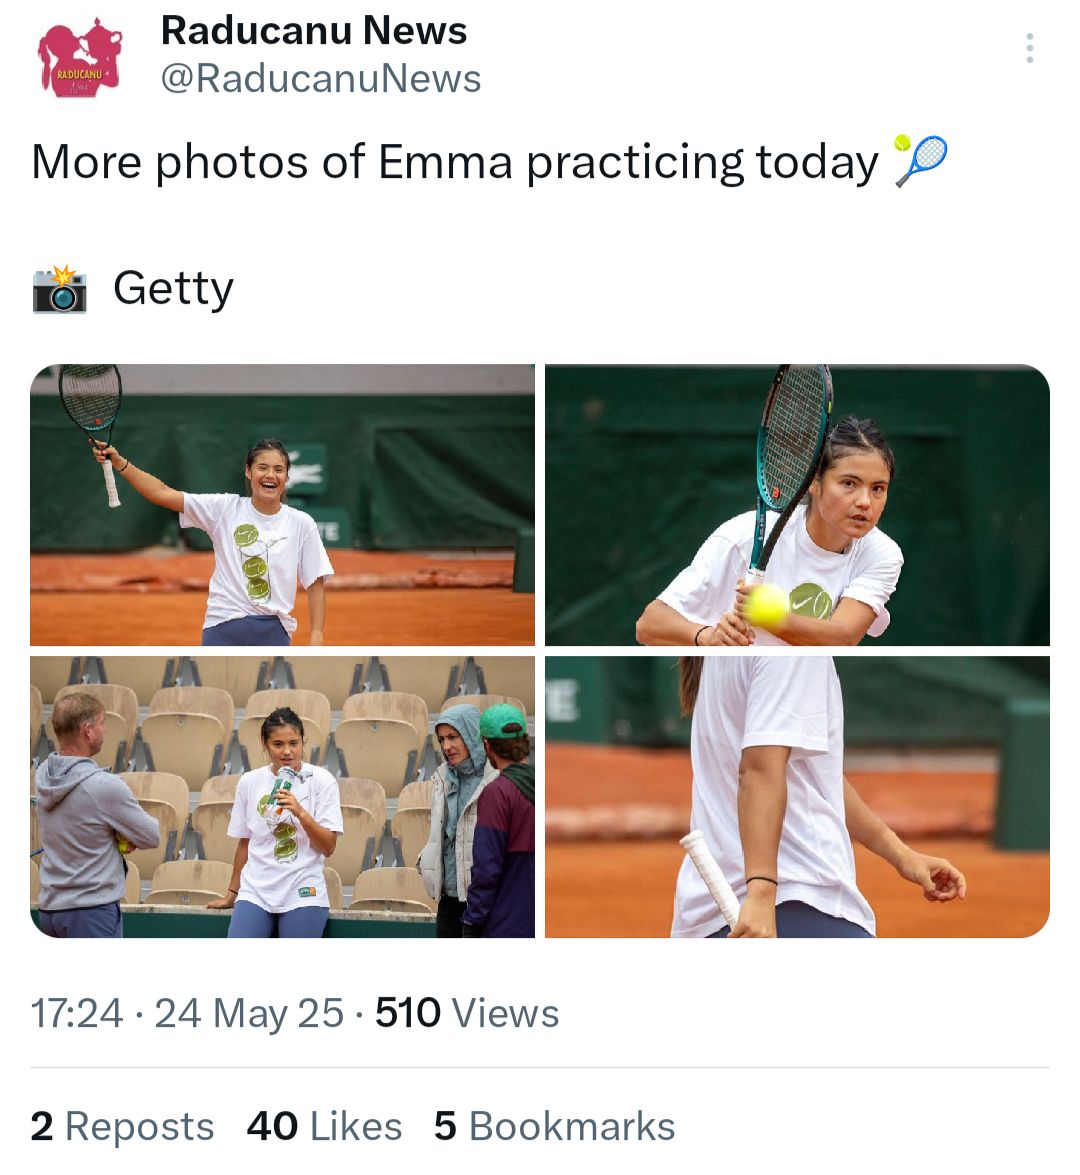Open the top-left photo of Emma smiling
The width and height of the screenshot is (1080, 1175).
(x=282, y=503)
